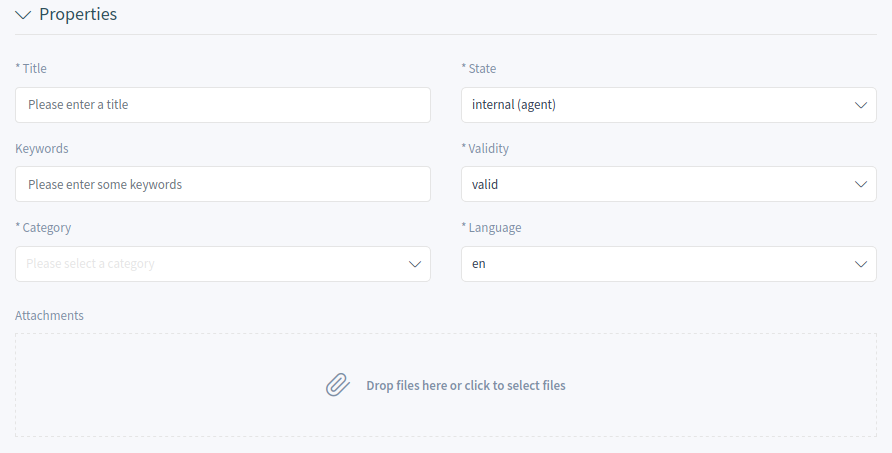Click the '* Title' label
This screenshot has width=892, height=453.
(x=31, y=68)
